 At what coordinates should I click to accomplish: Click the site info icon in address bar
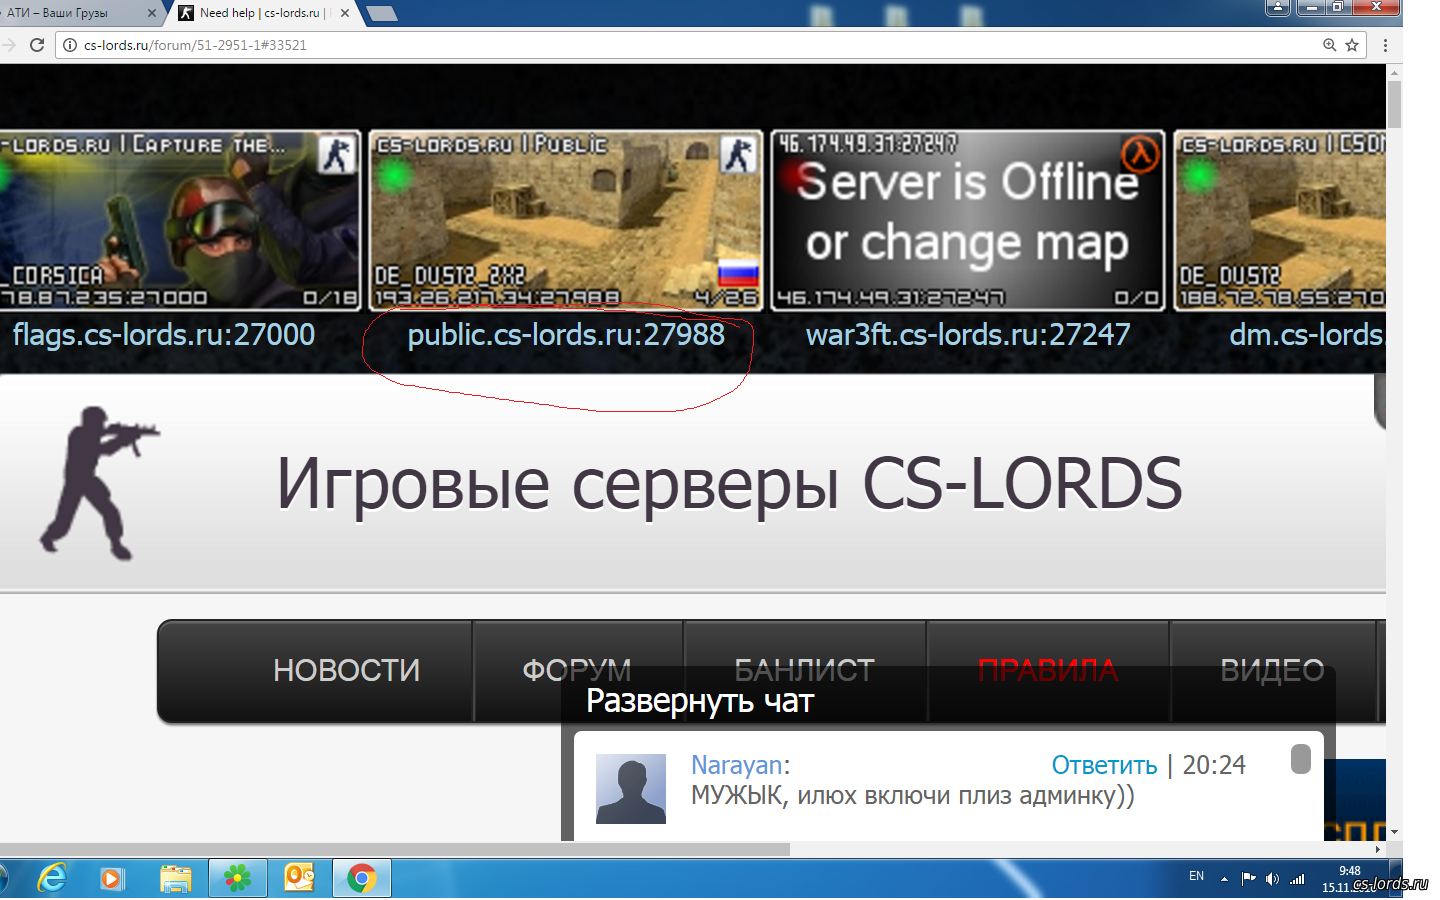[70, 45]
